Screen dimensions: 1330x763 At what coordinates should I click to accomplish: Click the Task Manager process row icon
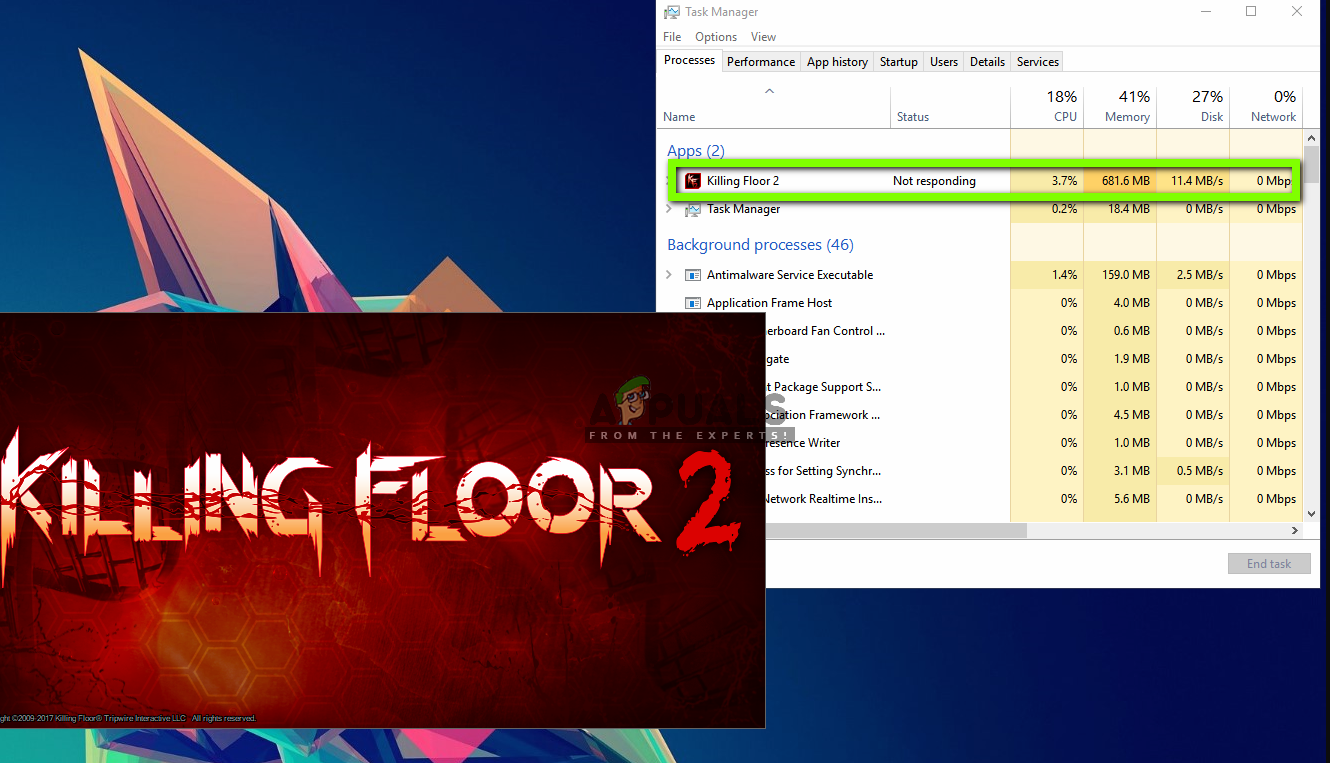[x=692, y=209]
